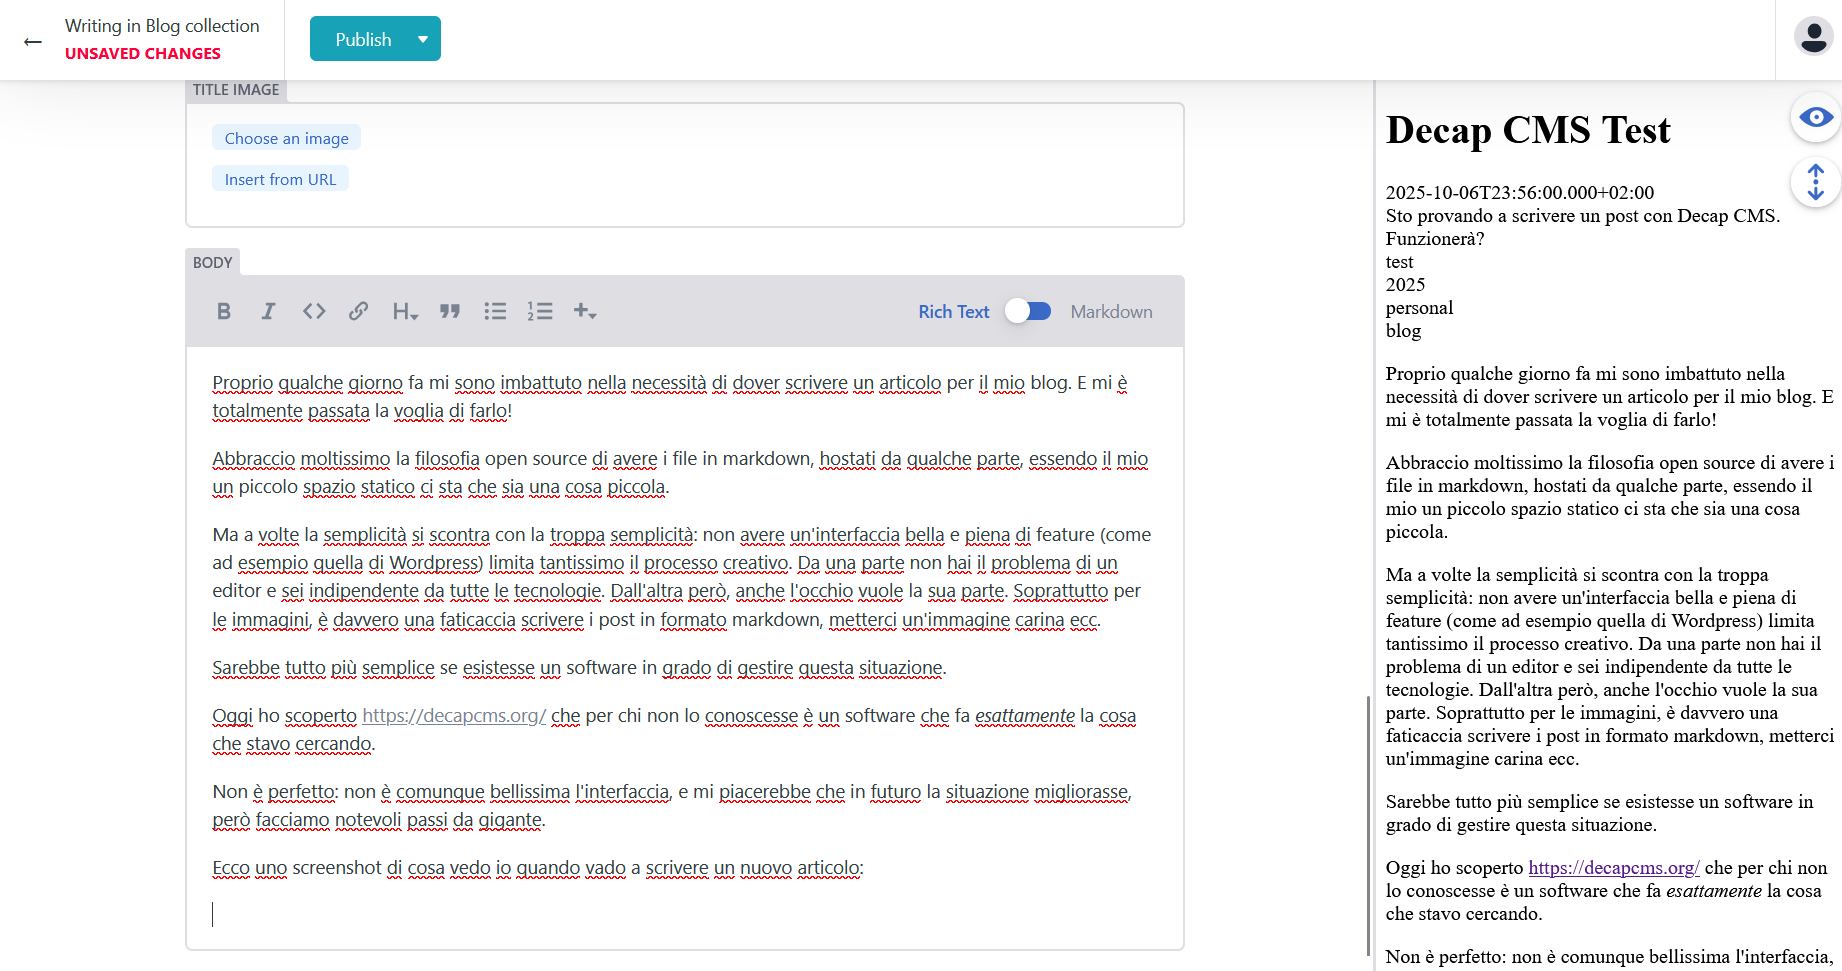Open the user account avatar menu
This screenshot has height=971, width=1842.
point(1812,37)
